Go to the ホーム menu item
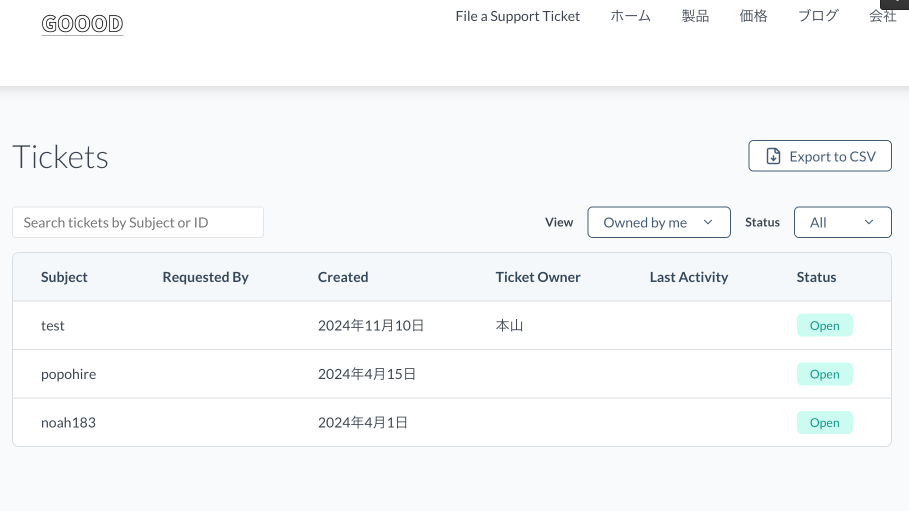 pyautogui.click(x=630, y=16)
